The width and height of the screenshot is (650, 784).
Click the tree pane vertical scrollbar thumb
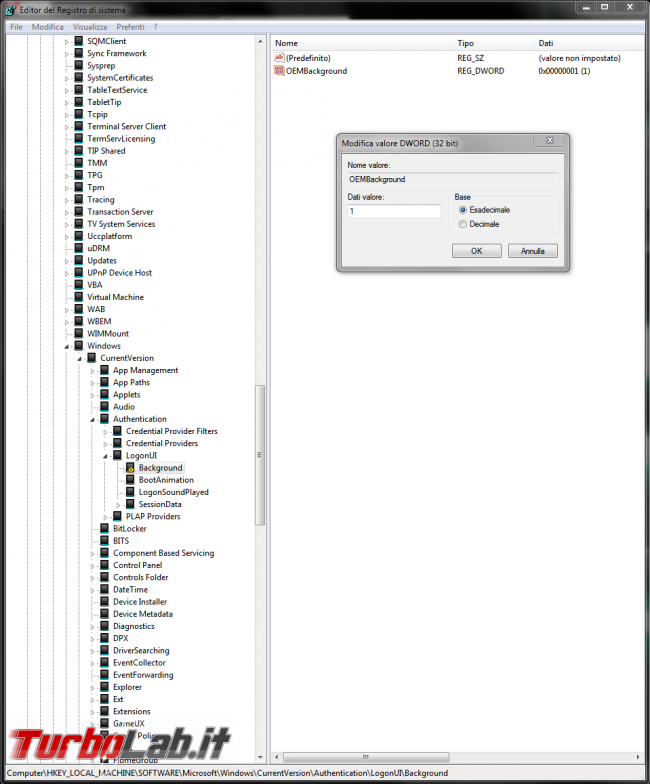click(x=260, y=454)
